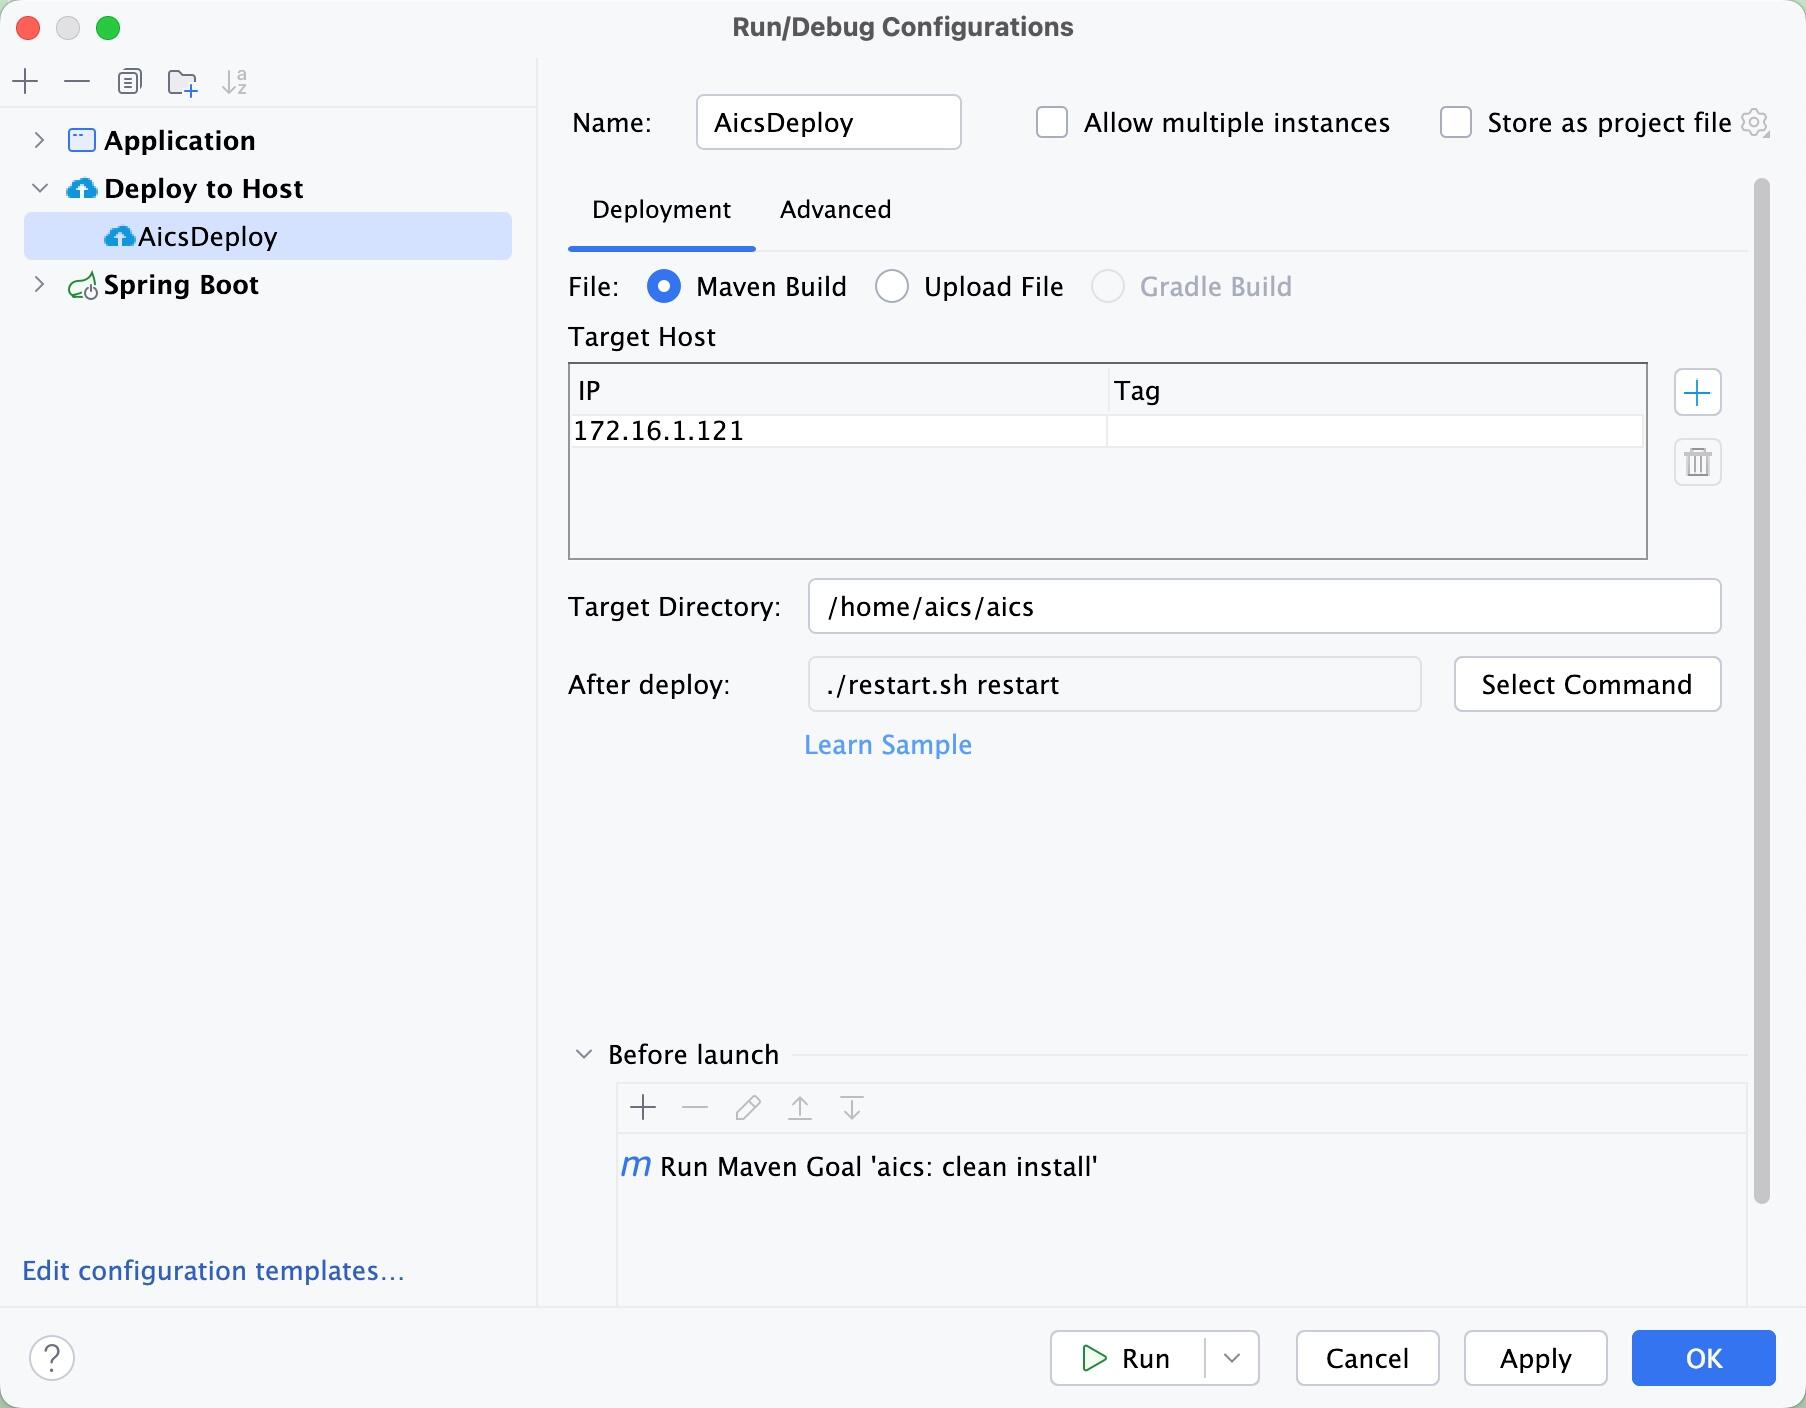Collapse the Deploy to Host node

click(40, 188)
